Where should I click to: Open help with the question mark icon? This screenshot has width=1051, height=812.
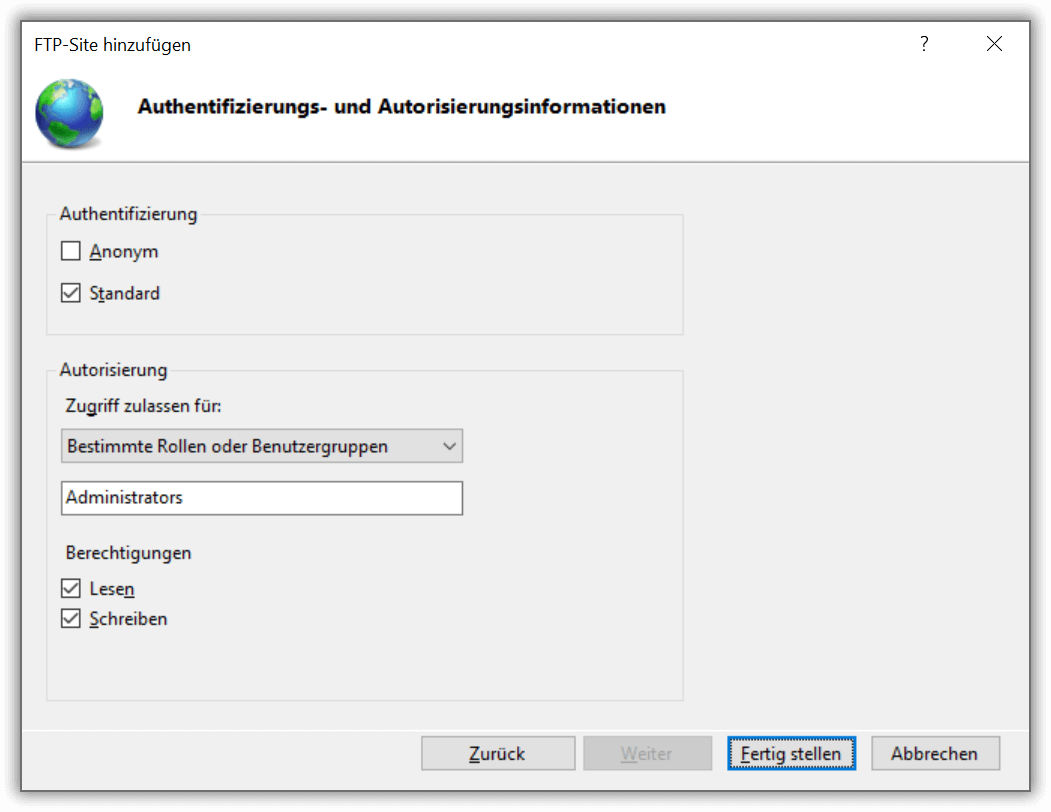[924, 44]
